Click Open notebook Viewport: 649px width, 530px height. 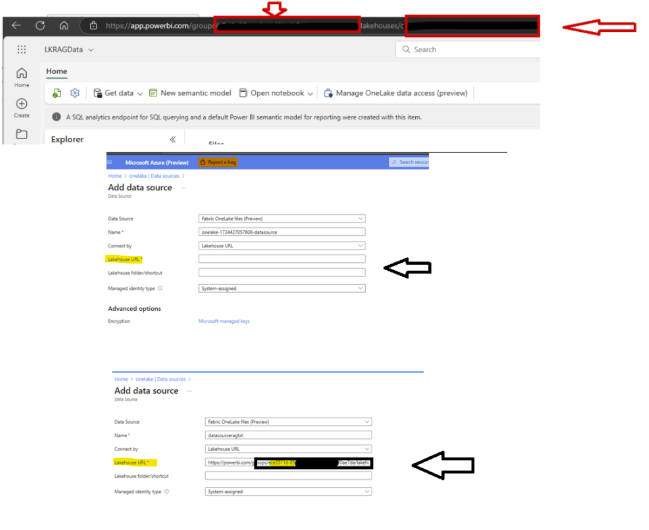click(272, 93)
